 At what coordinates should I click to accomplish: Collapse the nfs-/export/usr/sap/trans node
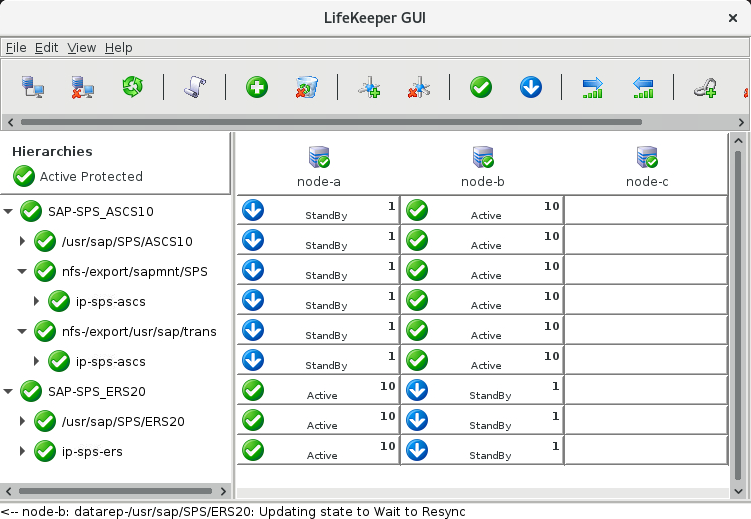(x=22, y=331)
